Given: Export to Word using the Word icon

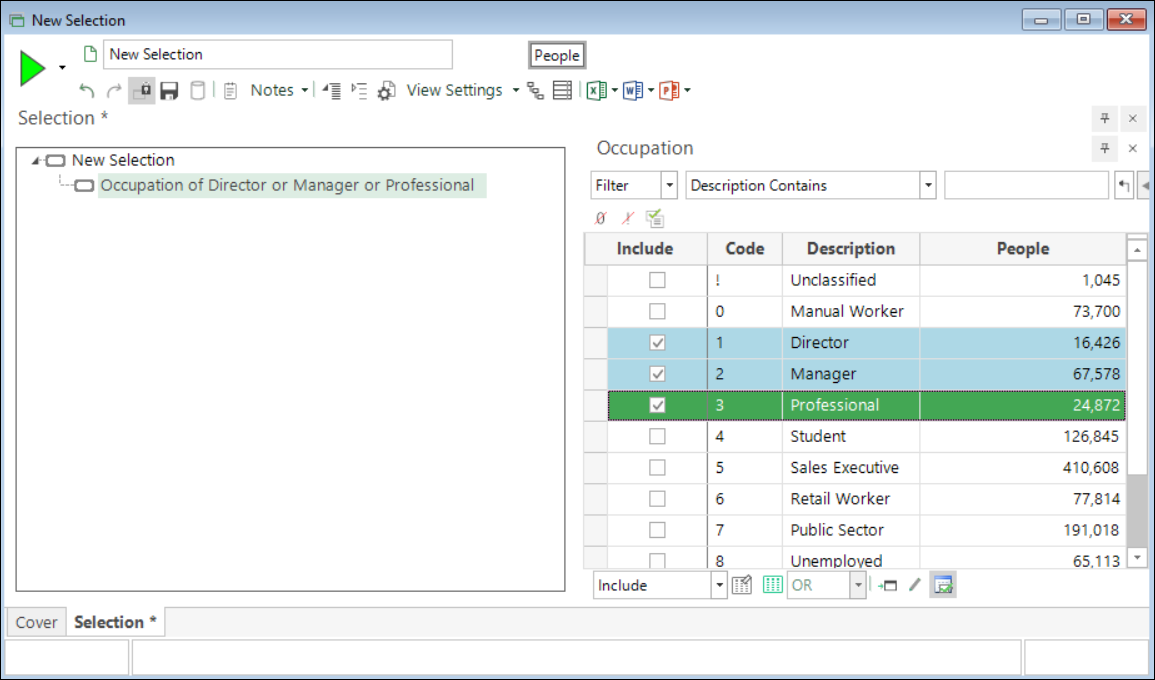Looking at the screenshot, I should 632,91.
